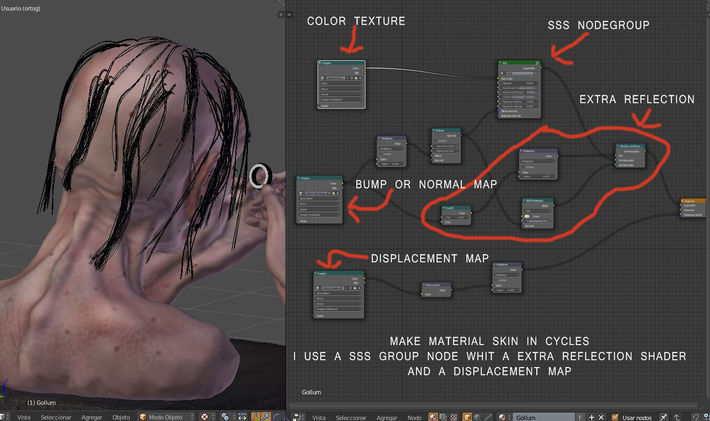Image resolution: width=710 pixels, height=421 pixels.
Task: Open Seleccionar menu in the 3D viewport
Action: coord(56,417)
